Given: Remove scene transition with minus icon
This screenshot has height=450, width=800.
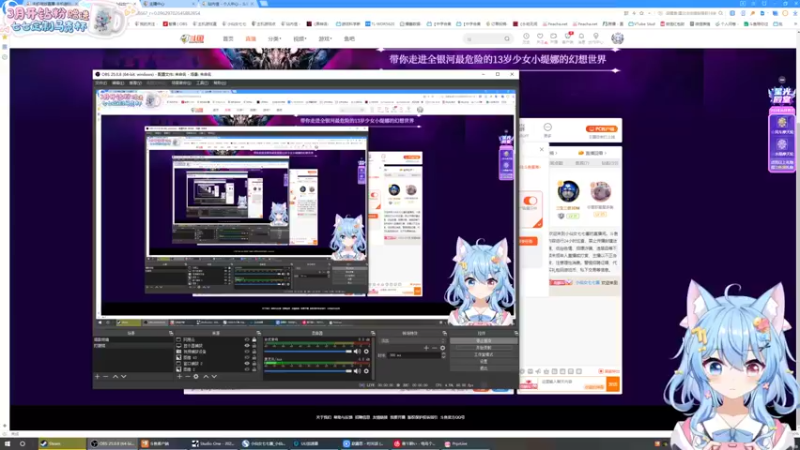Looking at the screenshot, I should [x=434, y=348].
